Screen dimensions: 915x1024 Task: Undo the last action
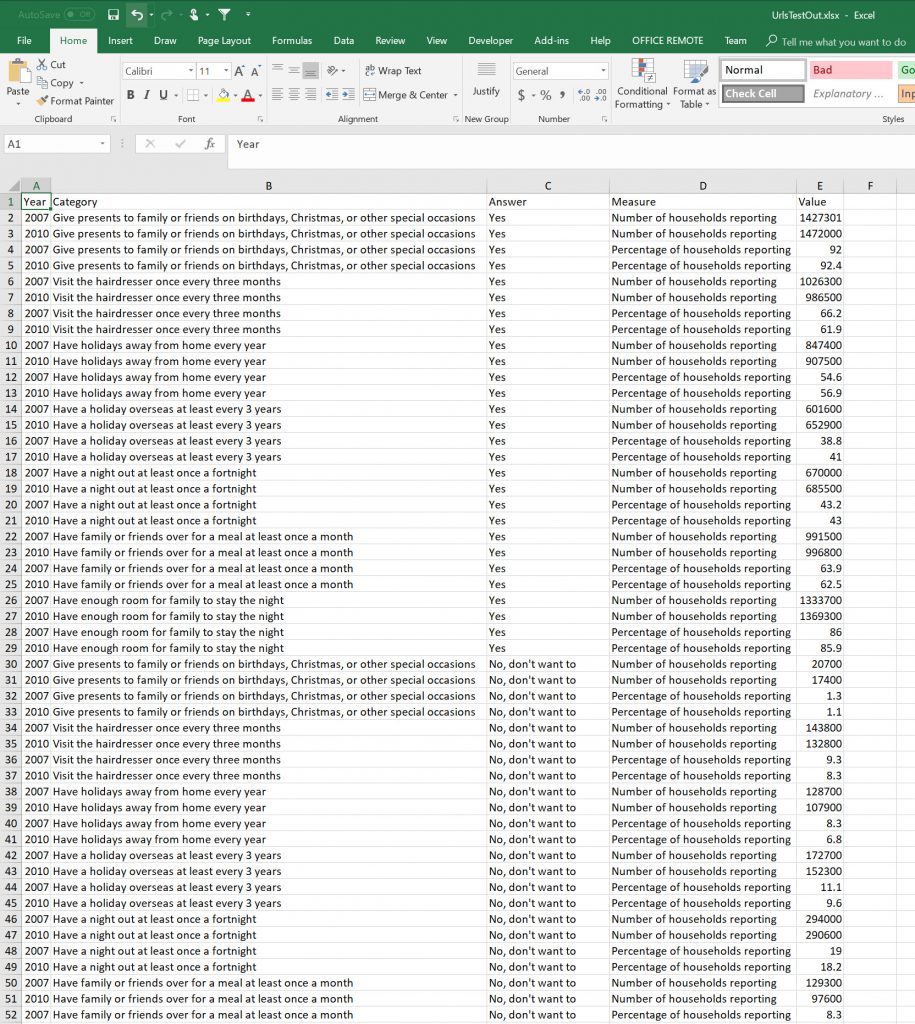(137, 15)
